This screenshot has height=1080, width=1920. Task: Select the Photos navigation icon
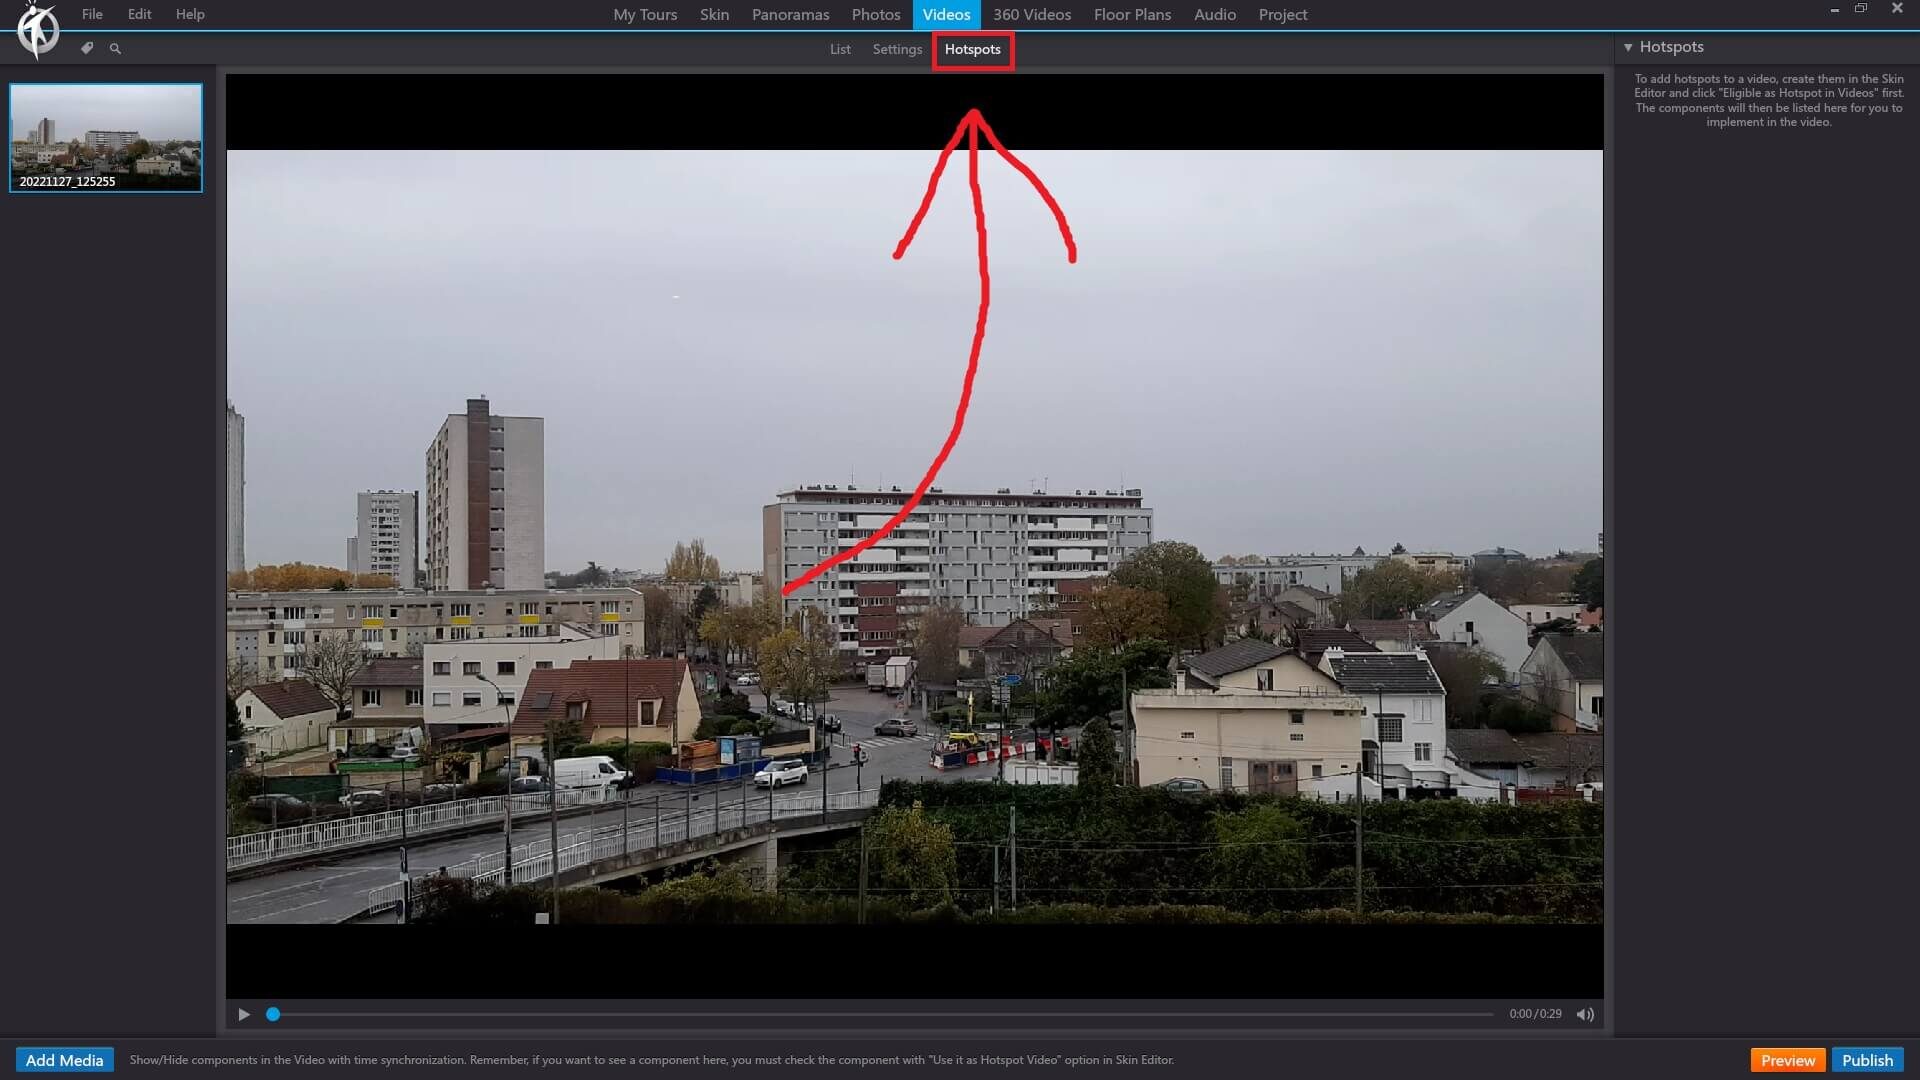point(876,15)
